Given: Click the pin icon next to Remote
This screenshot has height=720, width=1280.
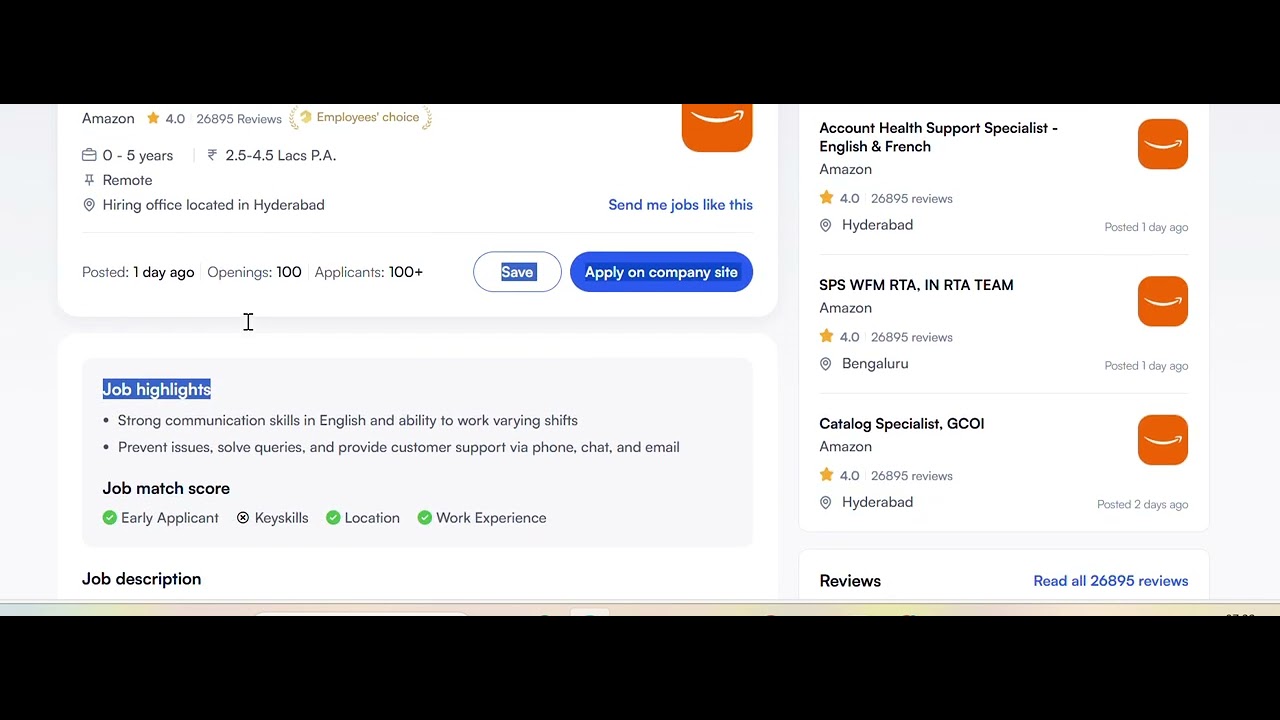Looking at the screenshot, I should pos(89,180).
